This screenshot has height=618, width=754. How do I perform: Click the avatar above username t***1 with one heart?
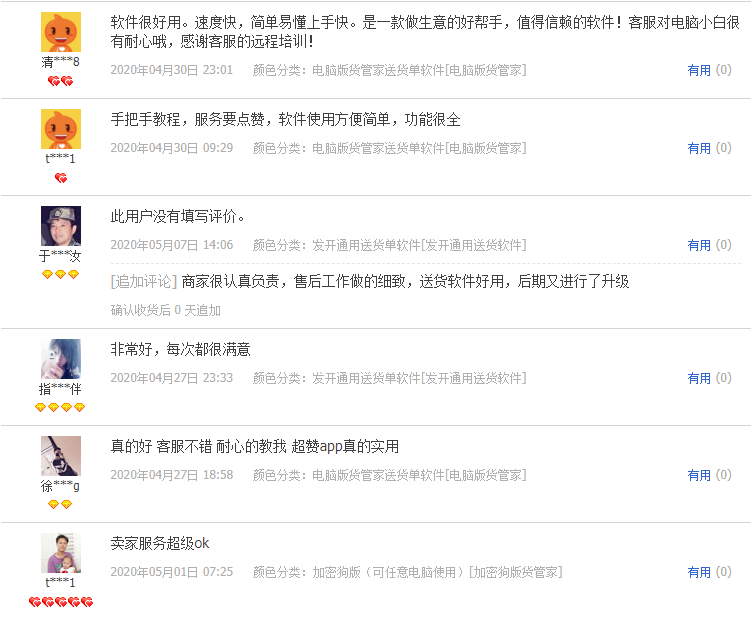[61, 129]
